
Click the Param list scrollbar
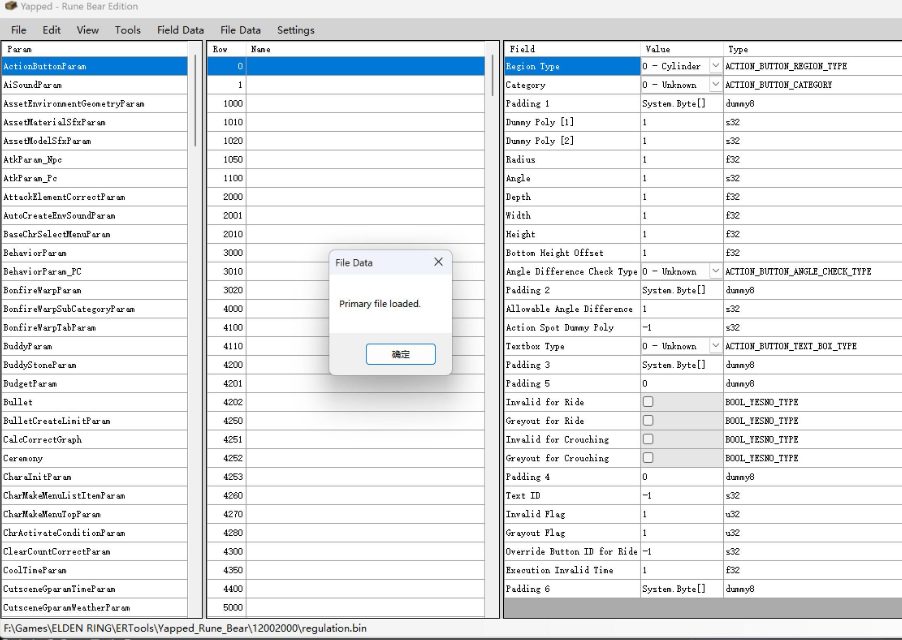195,100
